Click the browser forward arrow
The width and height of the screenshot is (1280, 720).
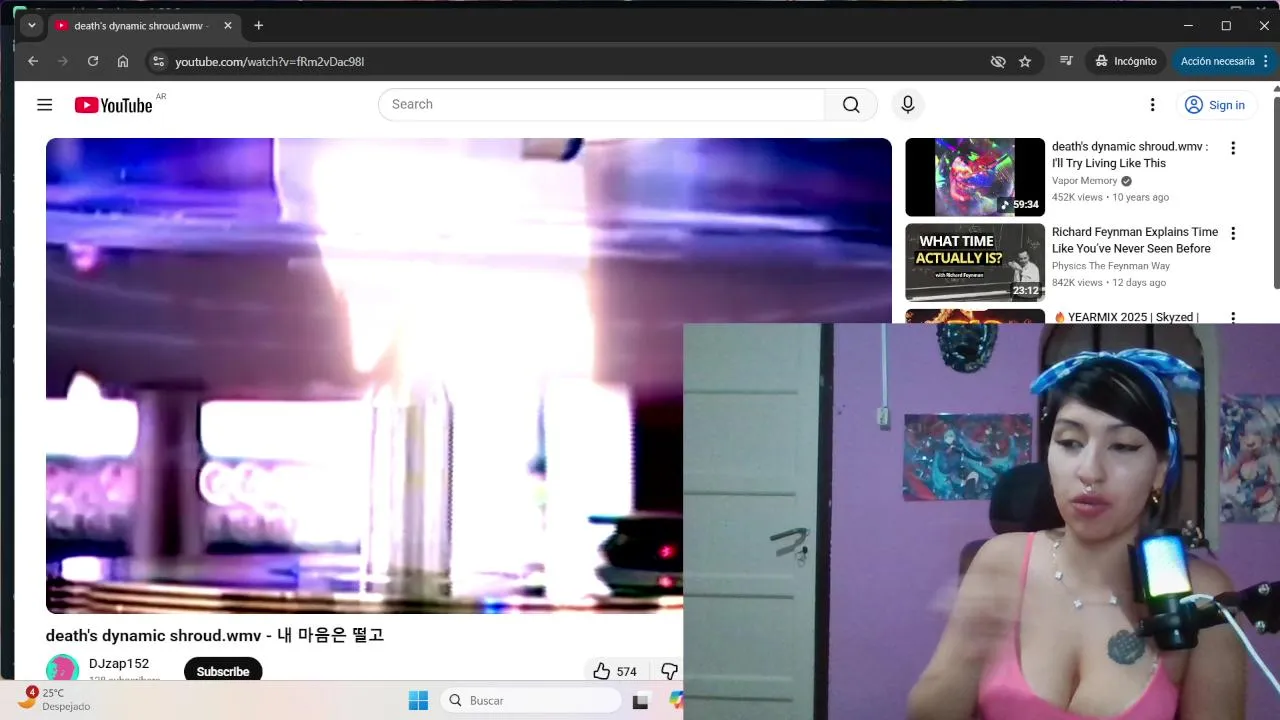coord(63,61)
